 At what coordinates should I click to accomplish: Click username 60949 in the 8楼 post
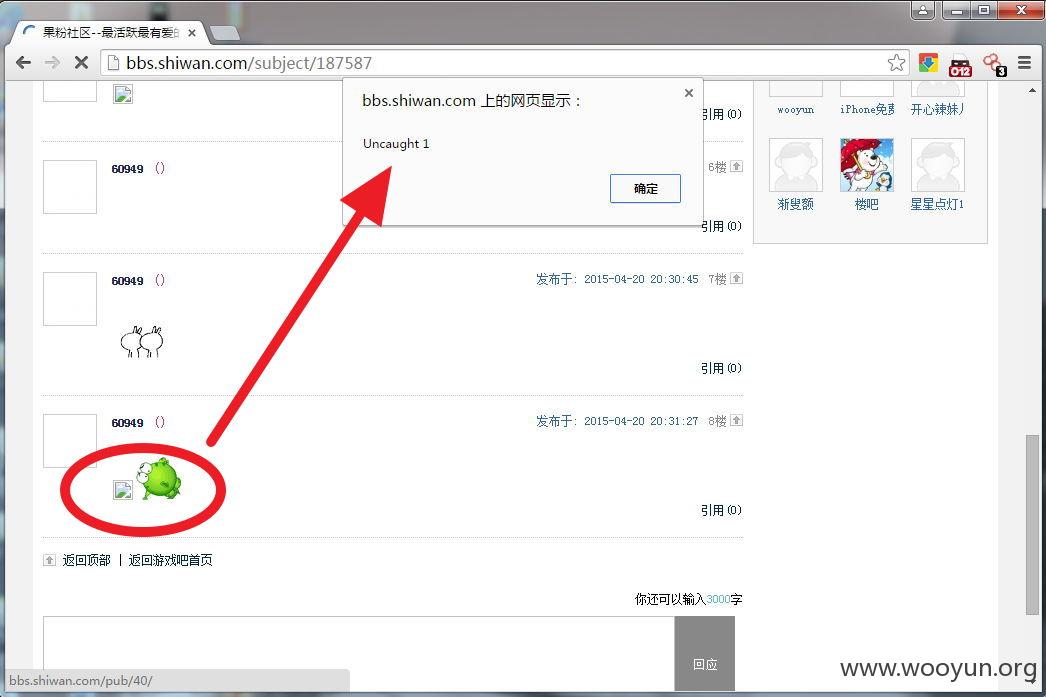127,423
